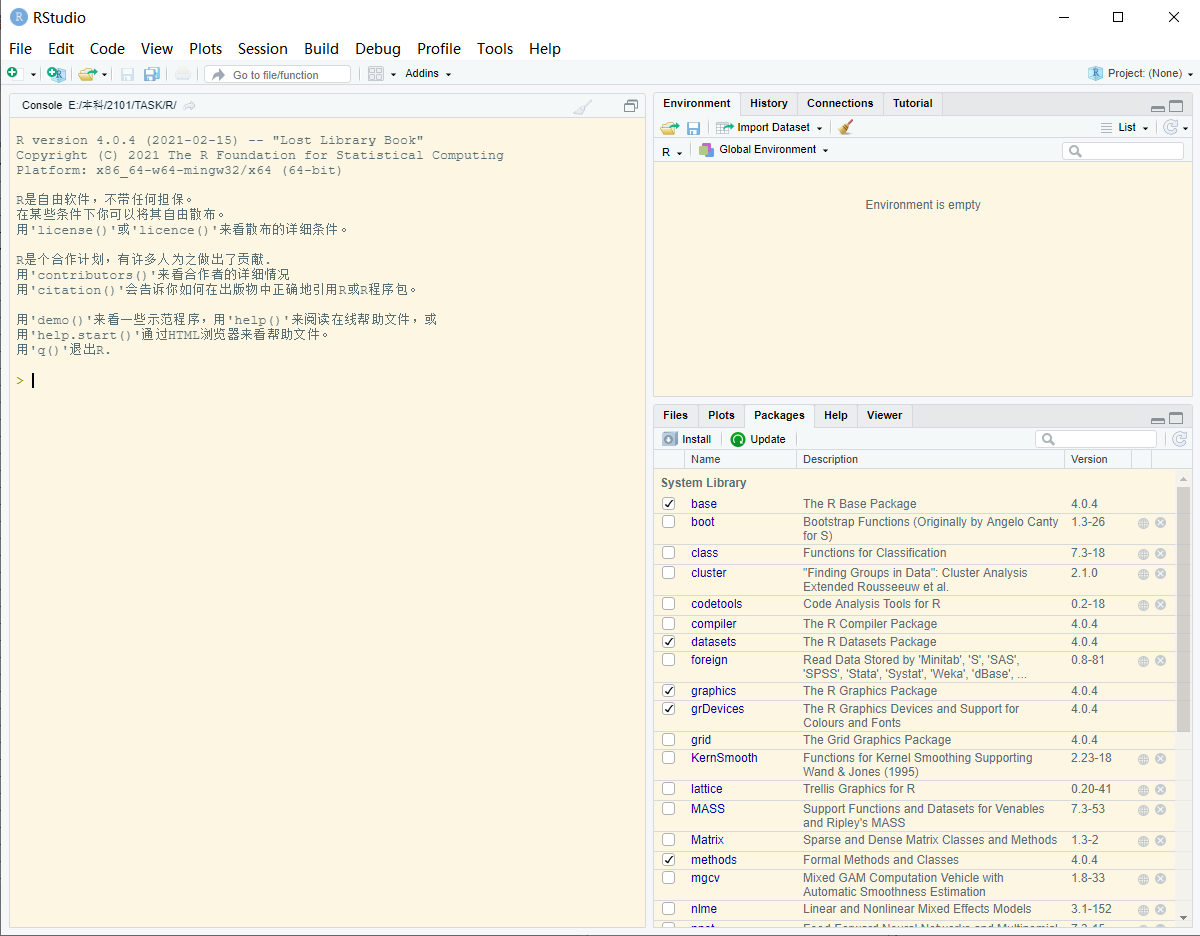Switch to the History tab

768,103
